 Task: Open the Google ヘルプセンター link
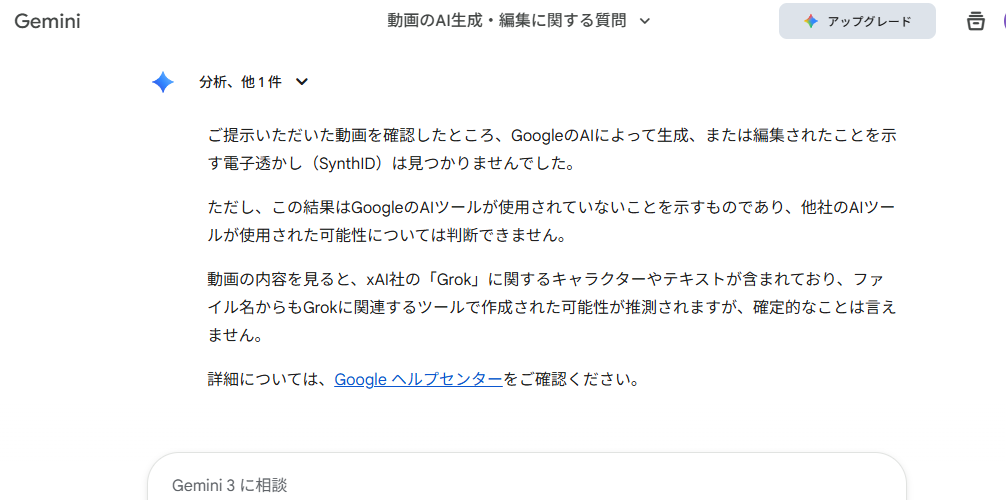(x=418, y=380)
